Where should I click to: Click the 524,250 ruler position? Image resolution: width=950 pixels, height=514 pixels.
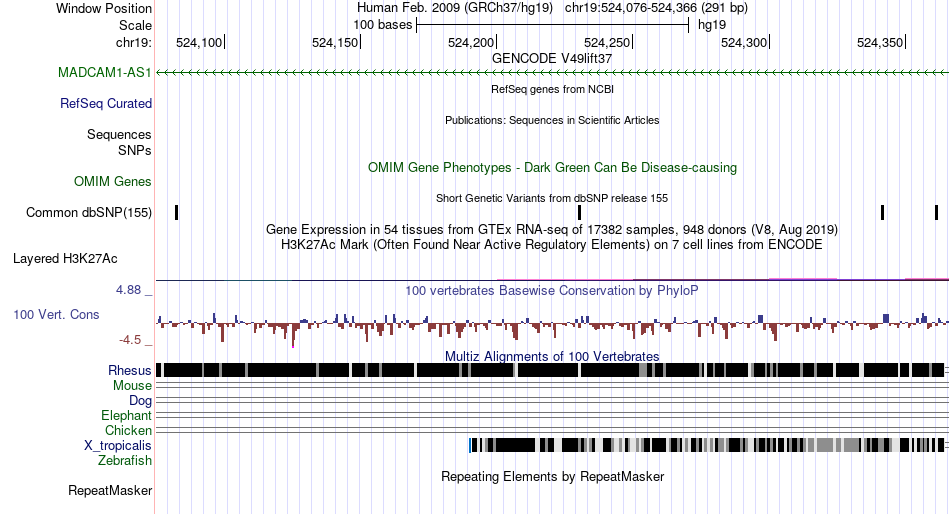click(x=607, y=42)
